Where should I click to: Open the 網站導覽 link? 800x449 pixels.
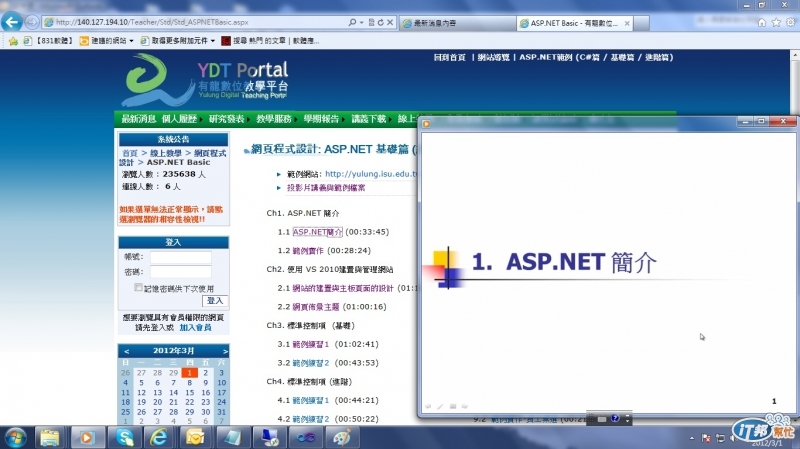click(x=493, y=57)
